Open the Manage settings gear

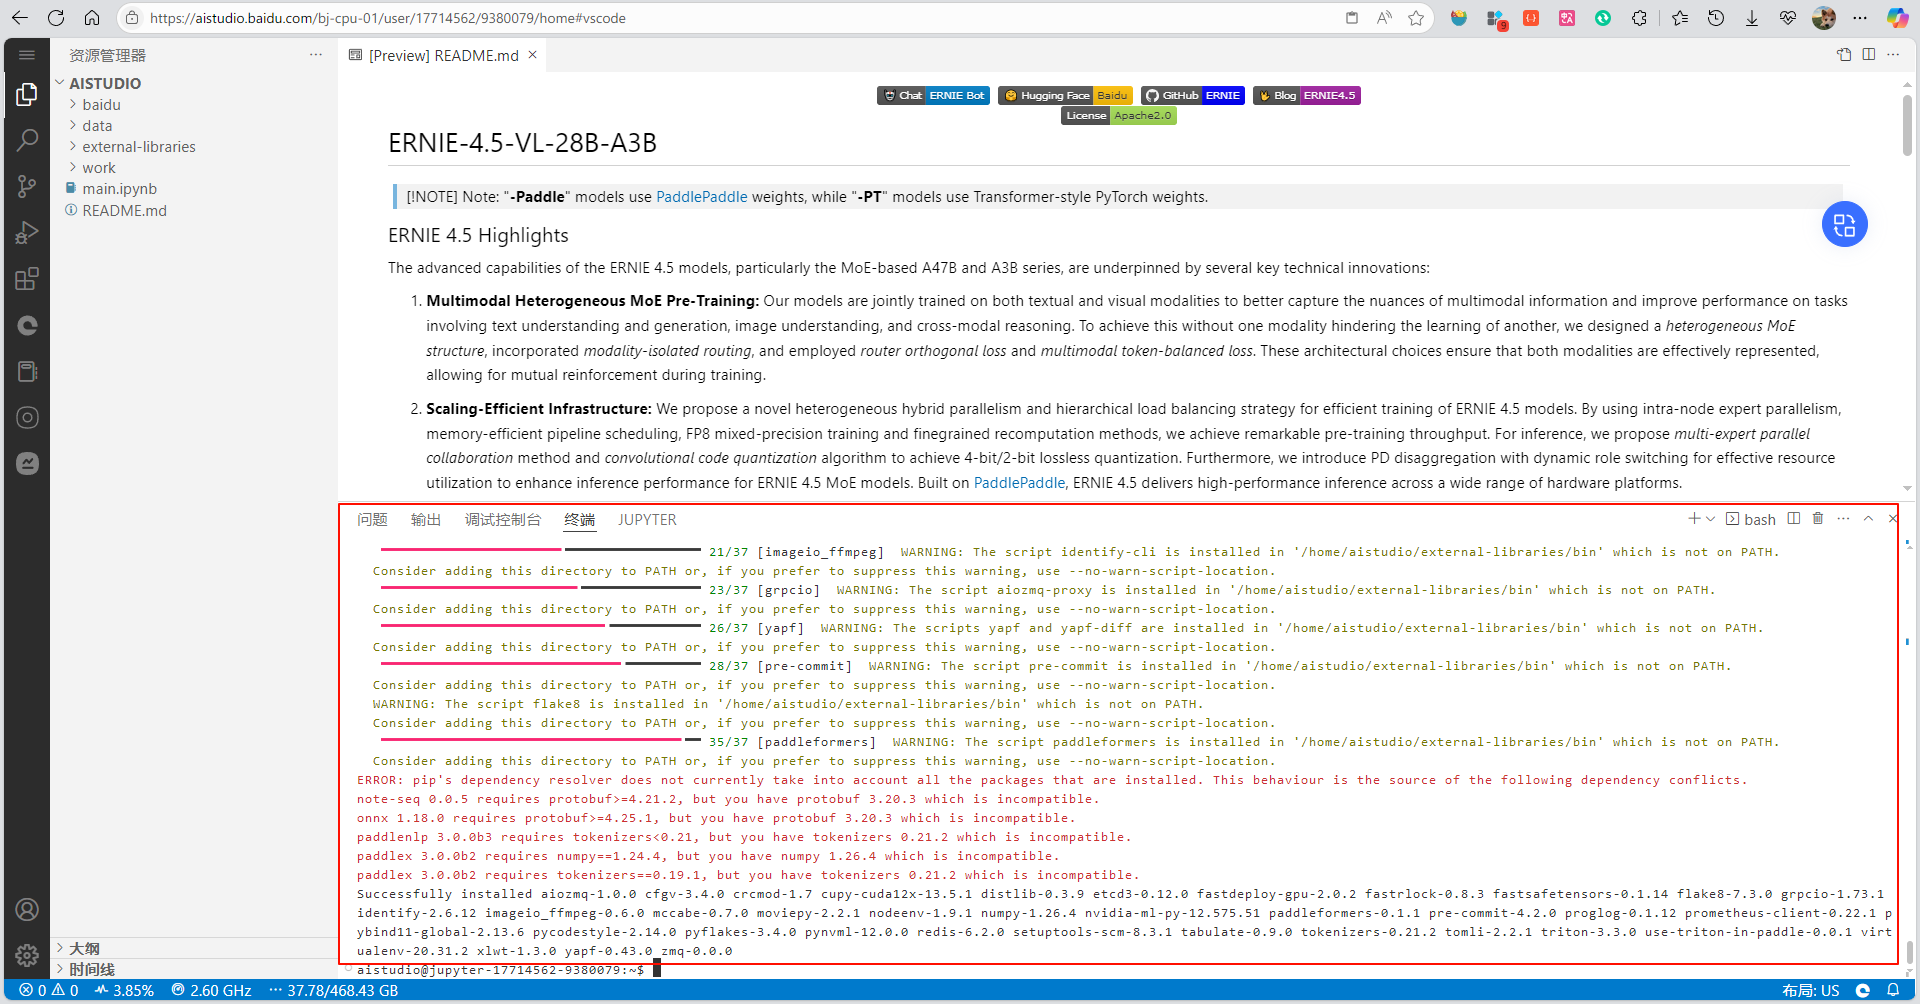tap(27, 956)
